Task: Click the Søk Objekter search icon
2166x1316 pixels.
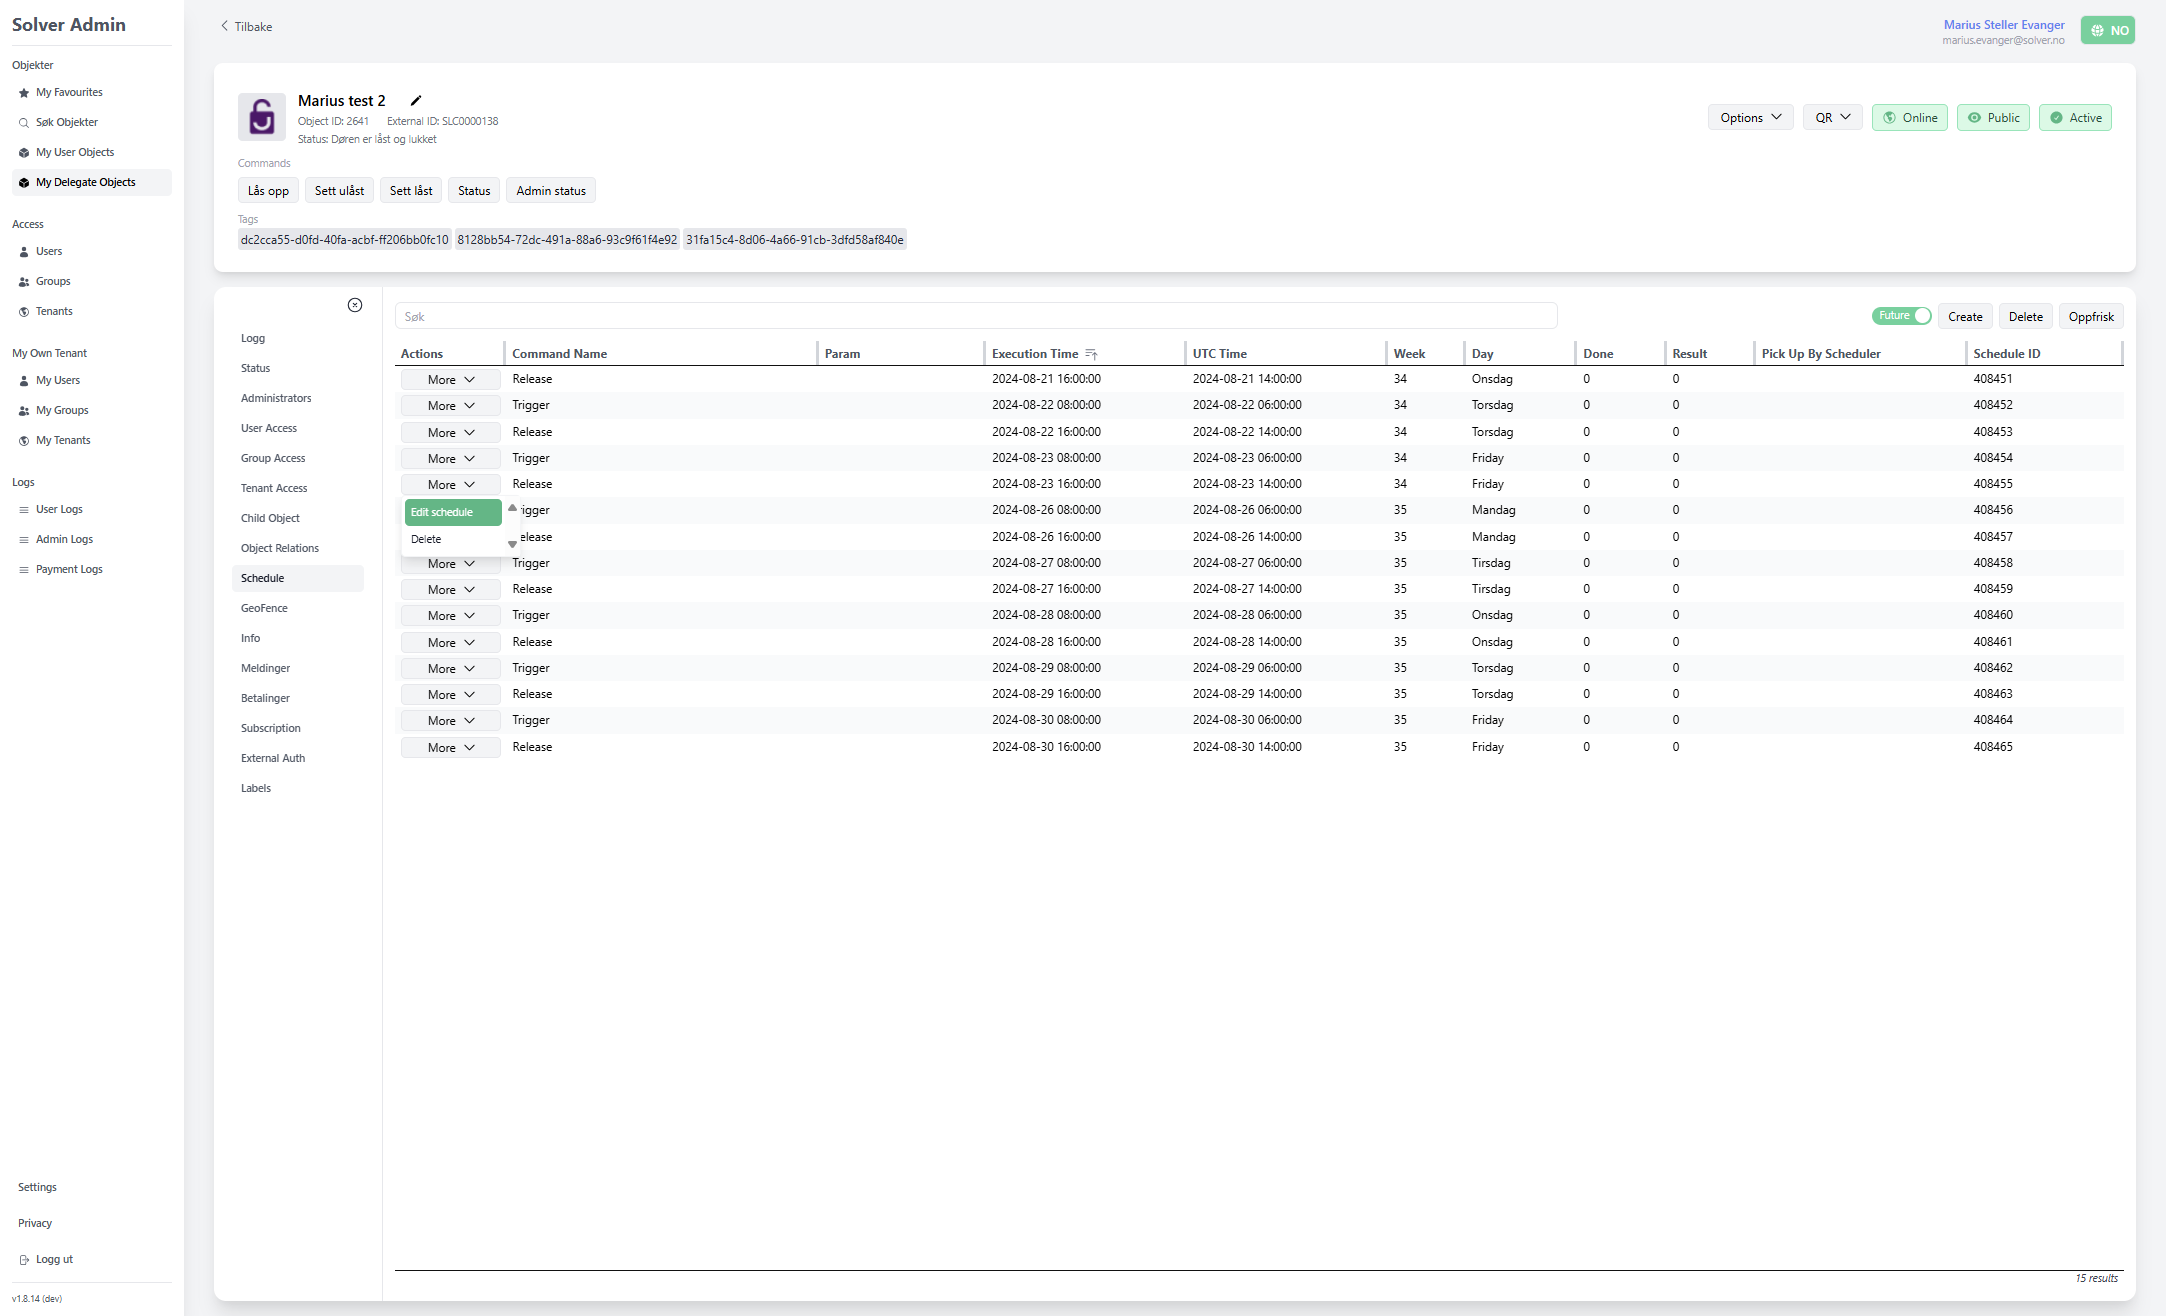Action: (24, 123)
